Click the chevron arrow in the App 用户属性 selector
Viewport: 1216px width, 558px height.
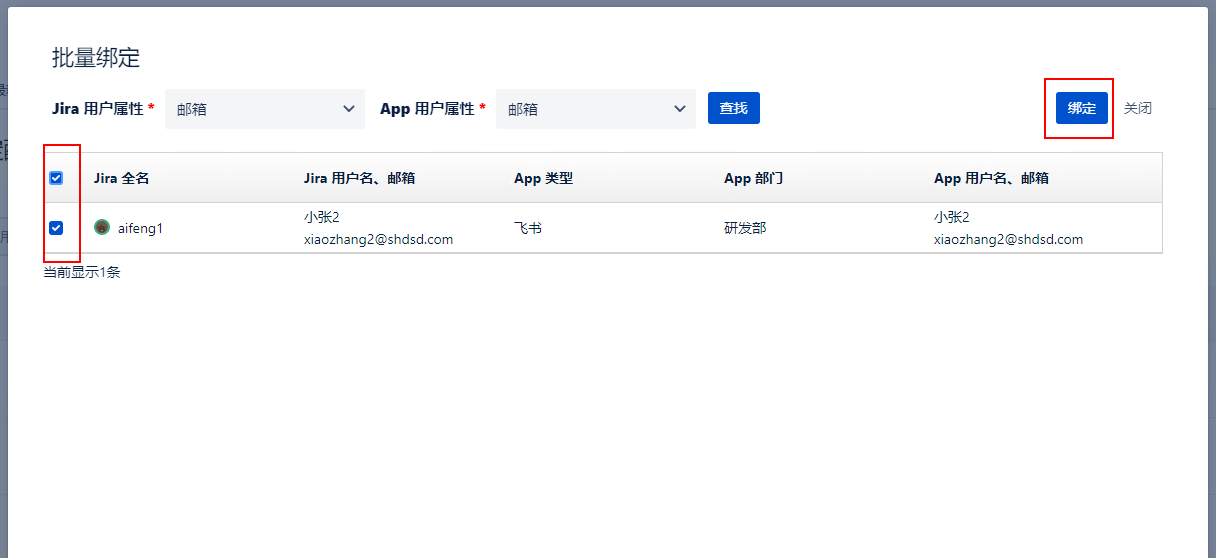680,108
